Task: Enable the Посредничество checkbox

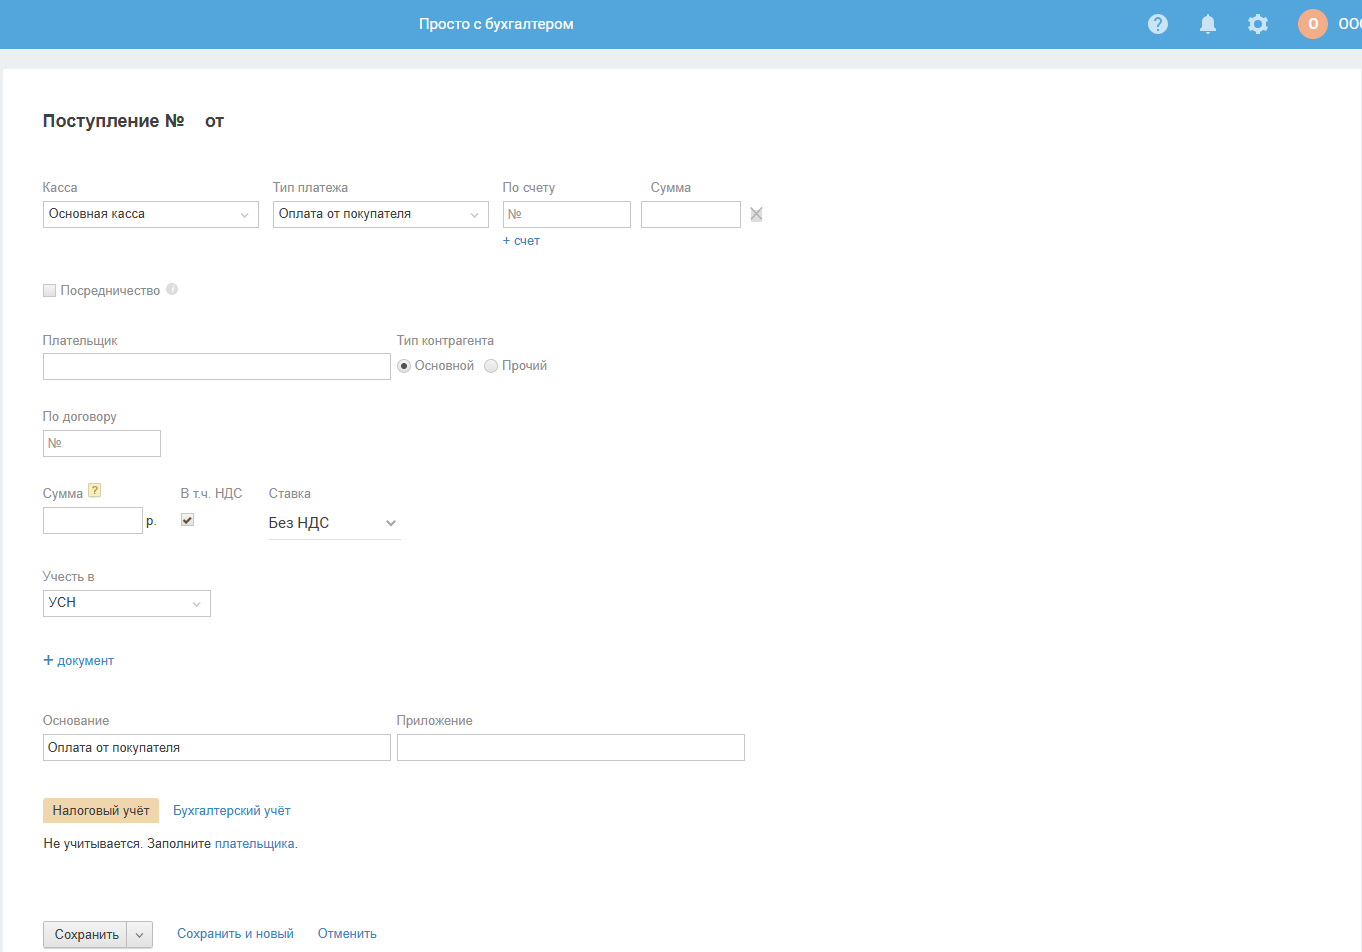Action: [x=49, y=290]
